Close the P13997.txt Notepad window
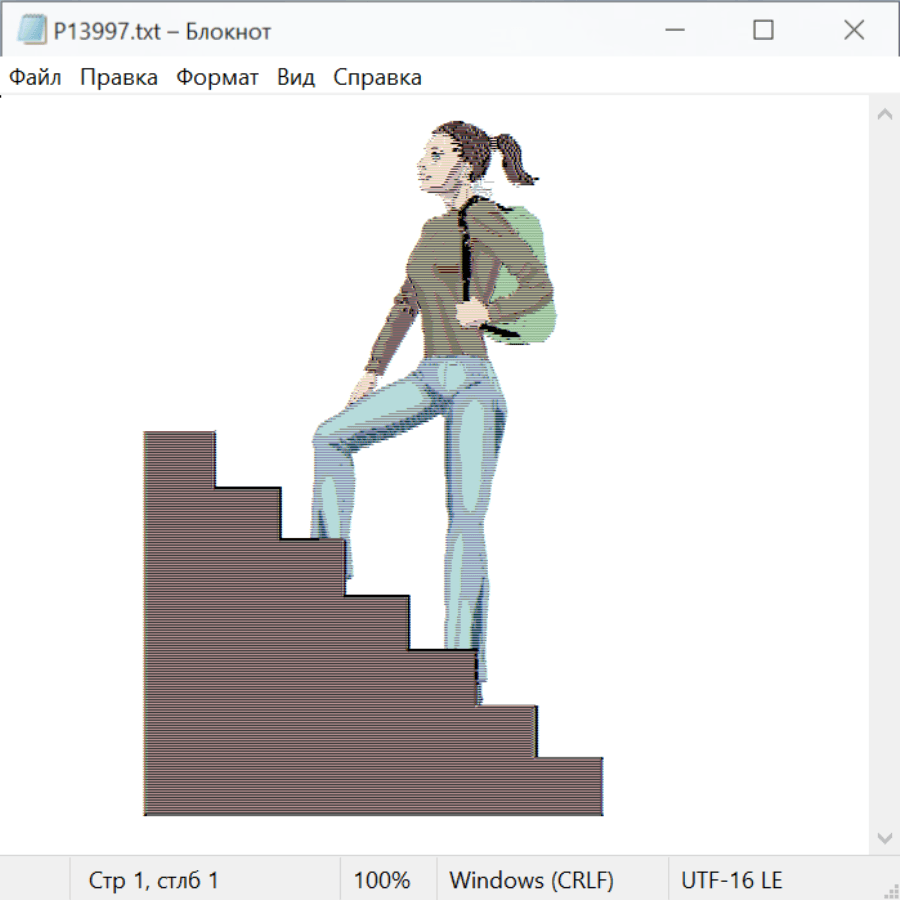Image resolution: width=900 pixels, height=900 pixels. (854, 31)
